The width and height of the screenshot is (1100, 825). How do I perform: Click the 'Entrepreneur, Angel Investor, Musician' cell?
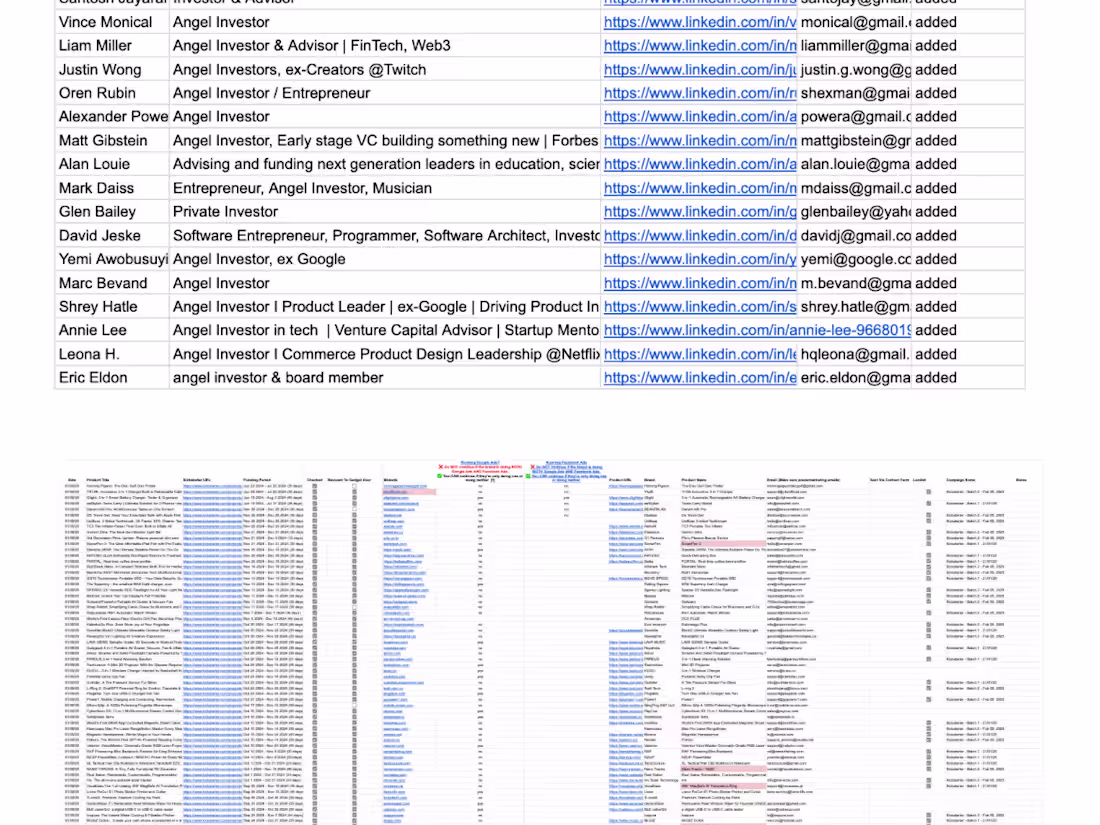(x=385, y=189)
